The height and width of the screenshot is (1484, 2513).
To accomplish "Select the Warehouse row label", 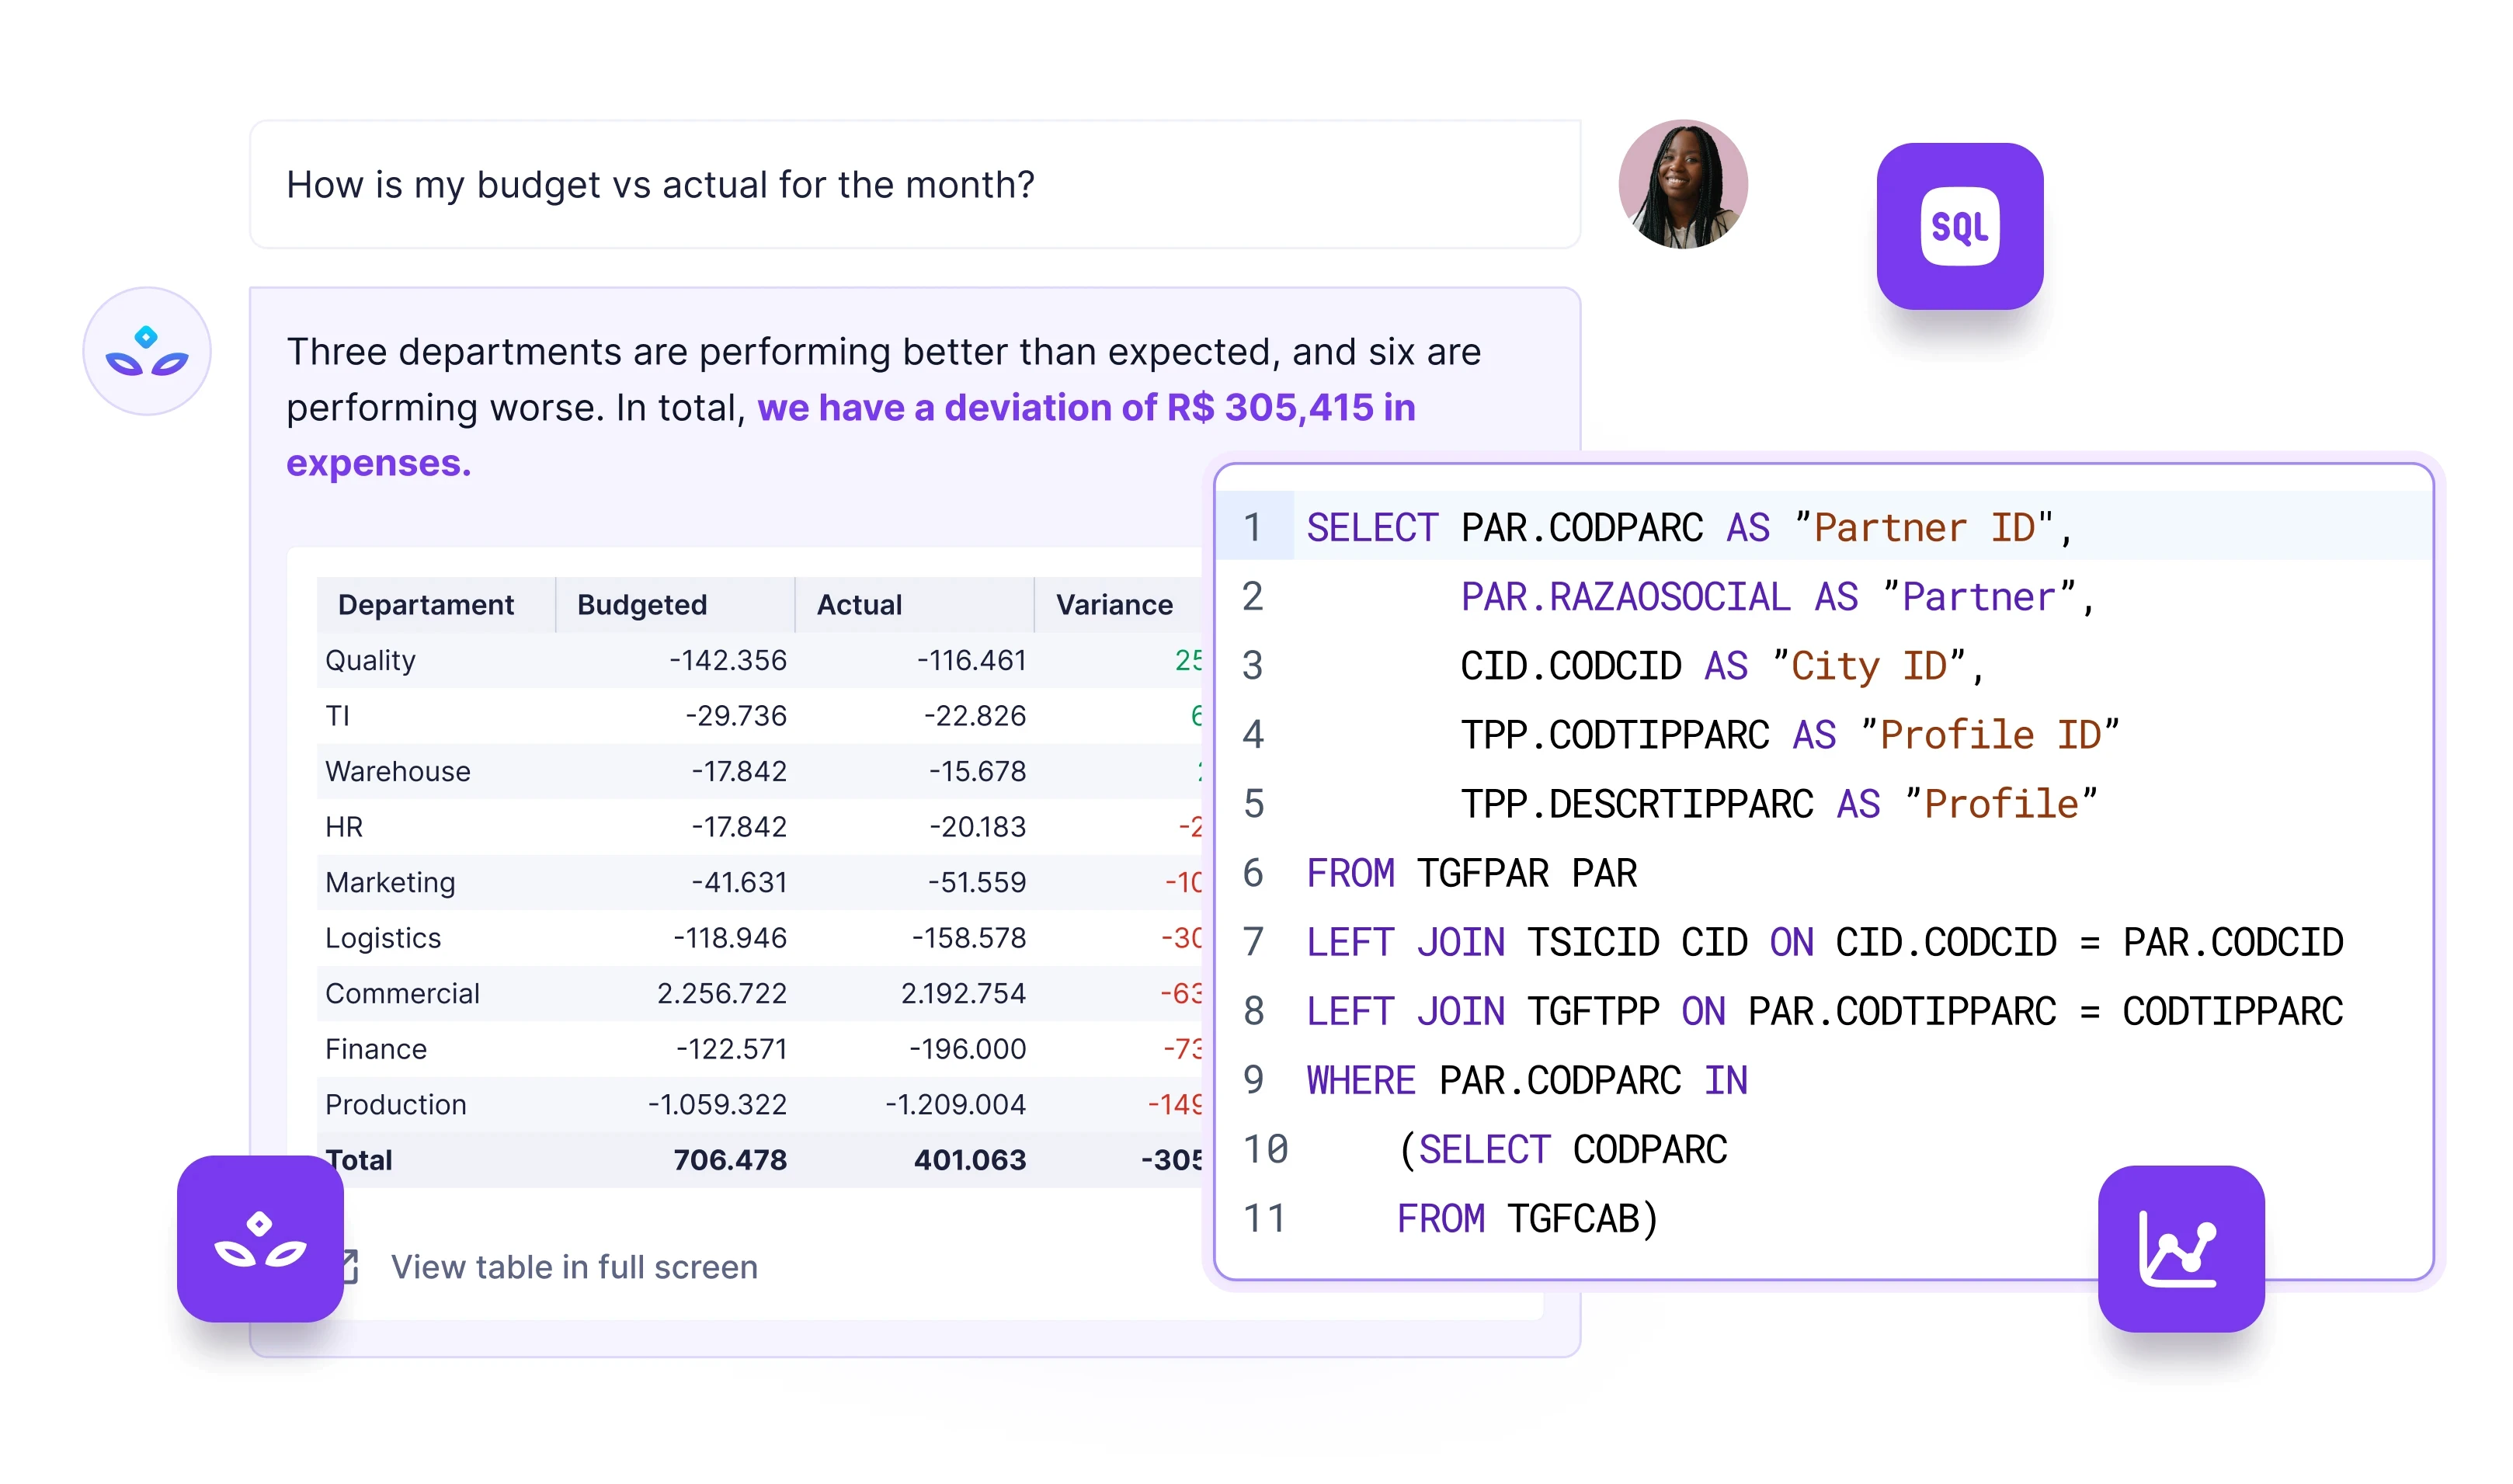I will point(398,771).
